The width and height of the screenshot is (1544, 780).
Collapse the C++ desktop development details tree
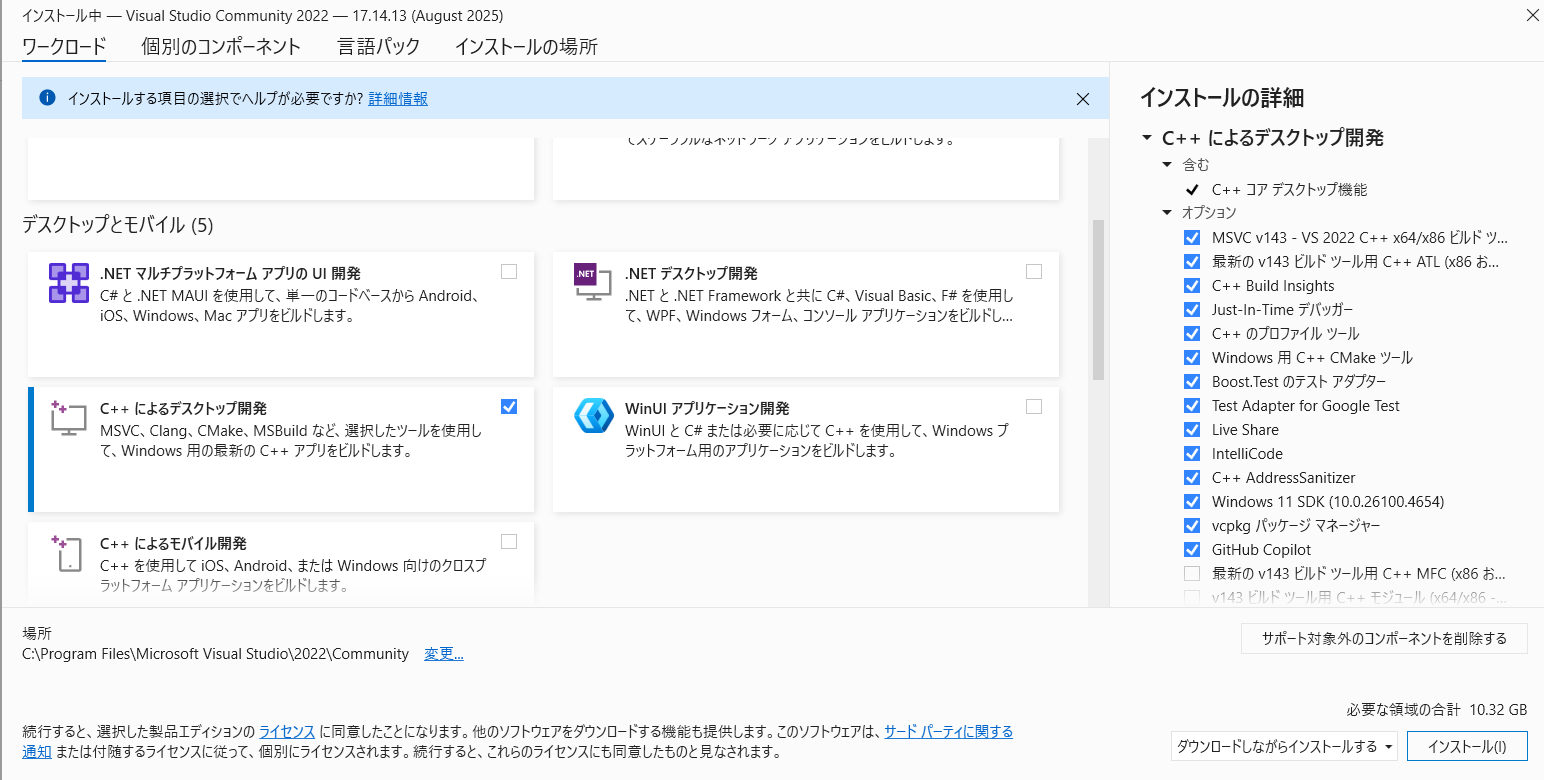[x=1146, y=138]
